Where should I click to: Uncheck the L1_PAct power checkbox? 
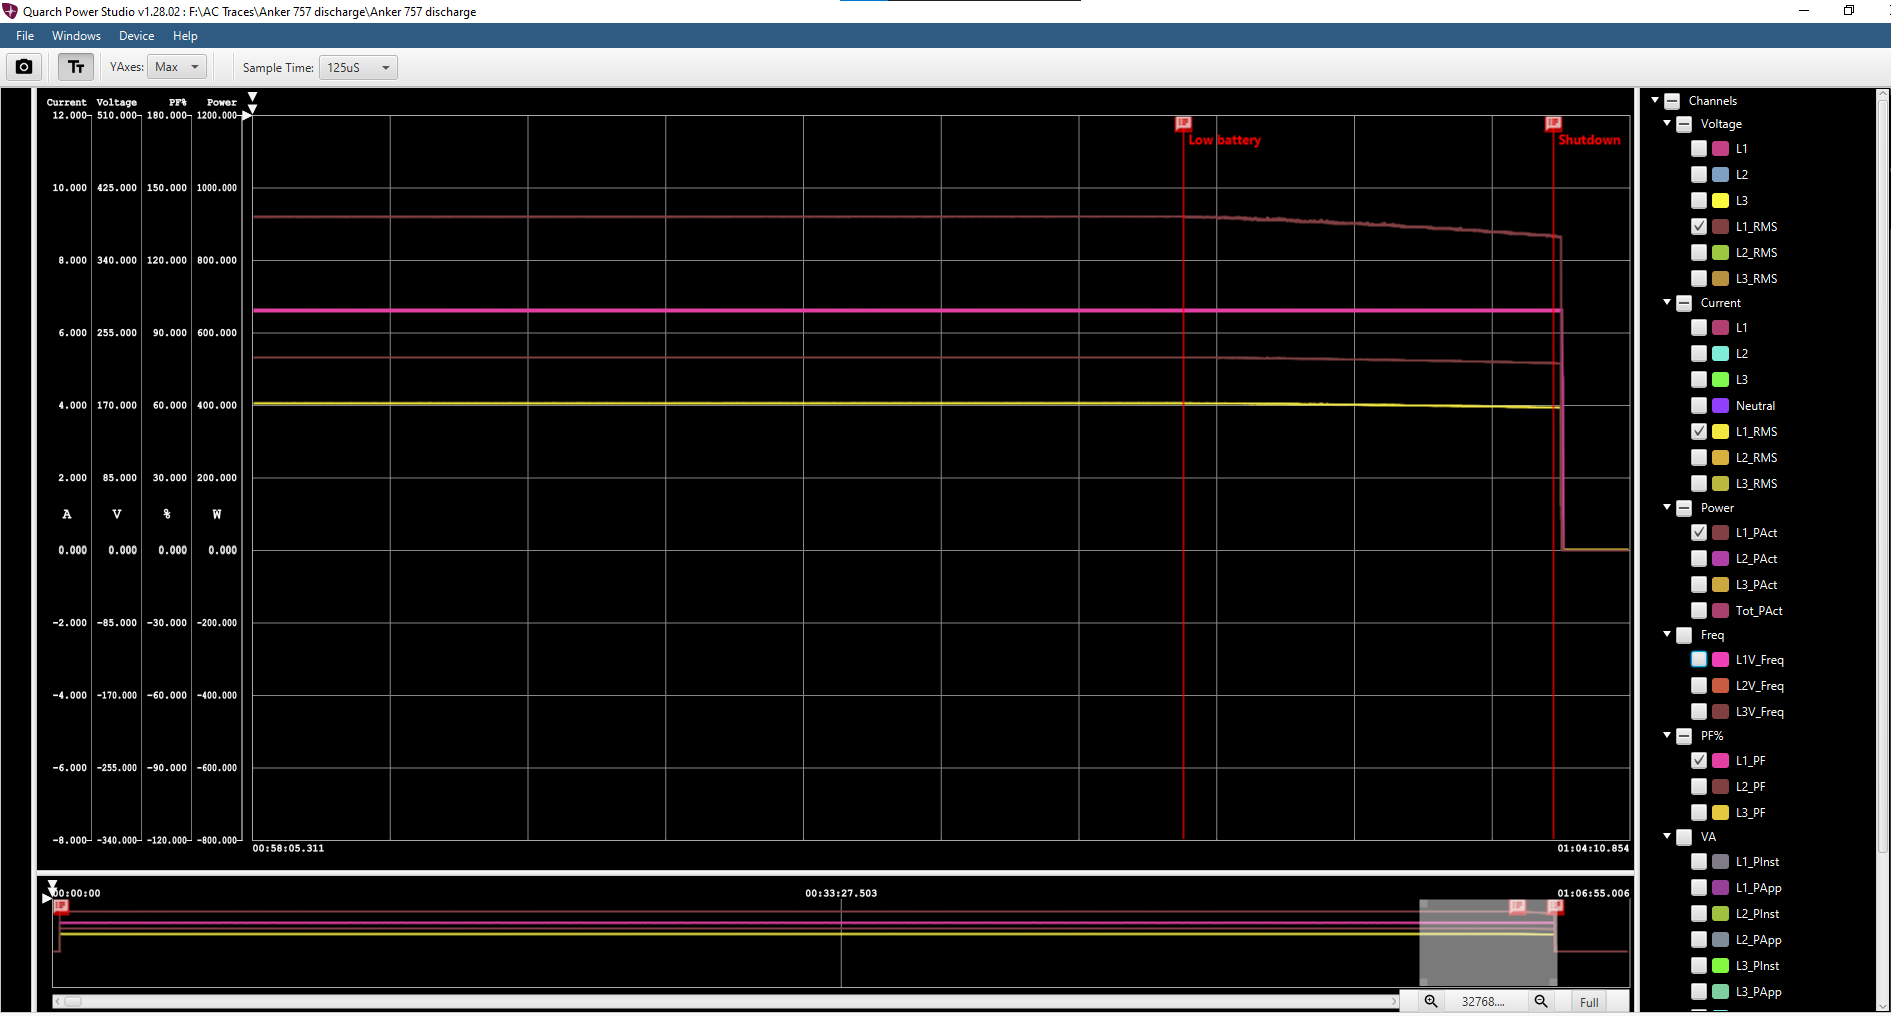tap(1699, 532)
